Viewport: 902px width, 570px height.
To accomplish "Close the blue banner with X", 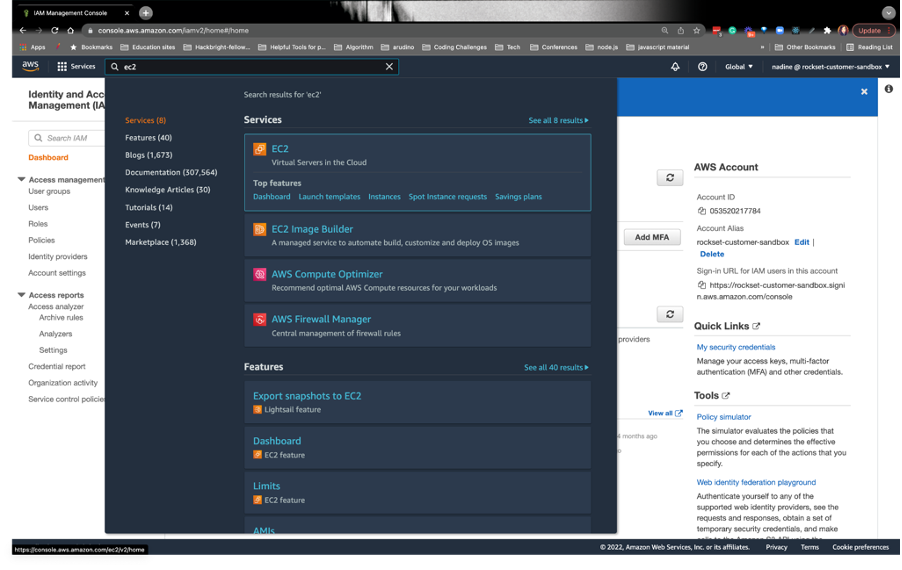I will tap(864, 91).
